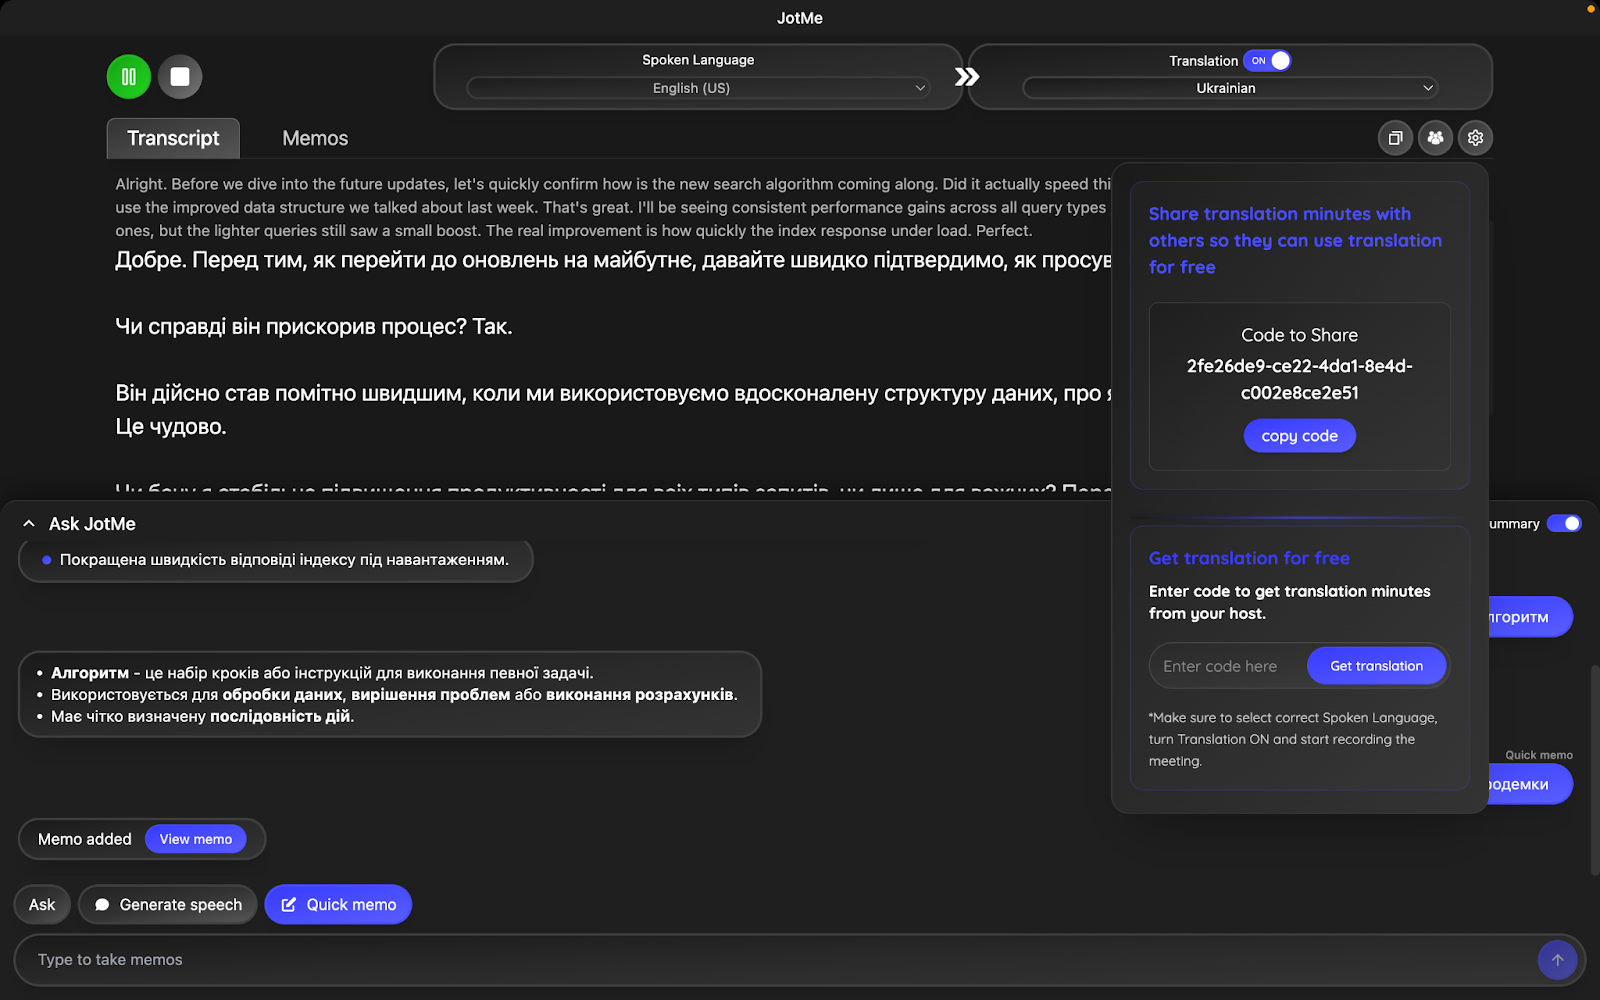Image resolution: width=1600 pixels, height=1000 pixels.
Task: Open the settings gear icon
Action: point(1475,138)
